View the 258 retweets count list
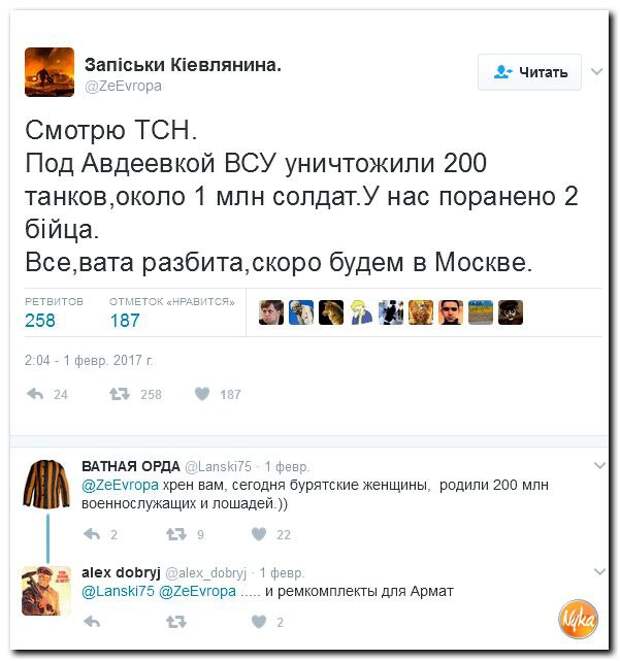Image resolution: width=620 pixels, height=661 pixels. click(x=40, y=320)
